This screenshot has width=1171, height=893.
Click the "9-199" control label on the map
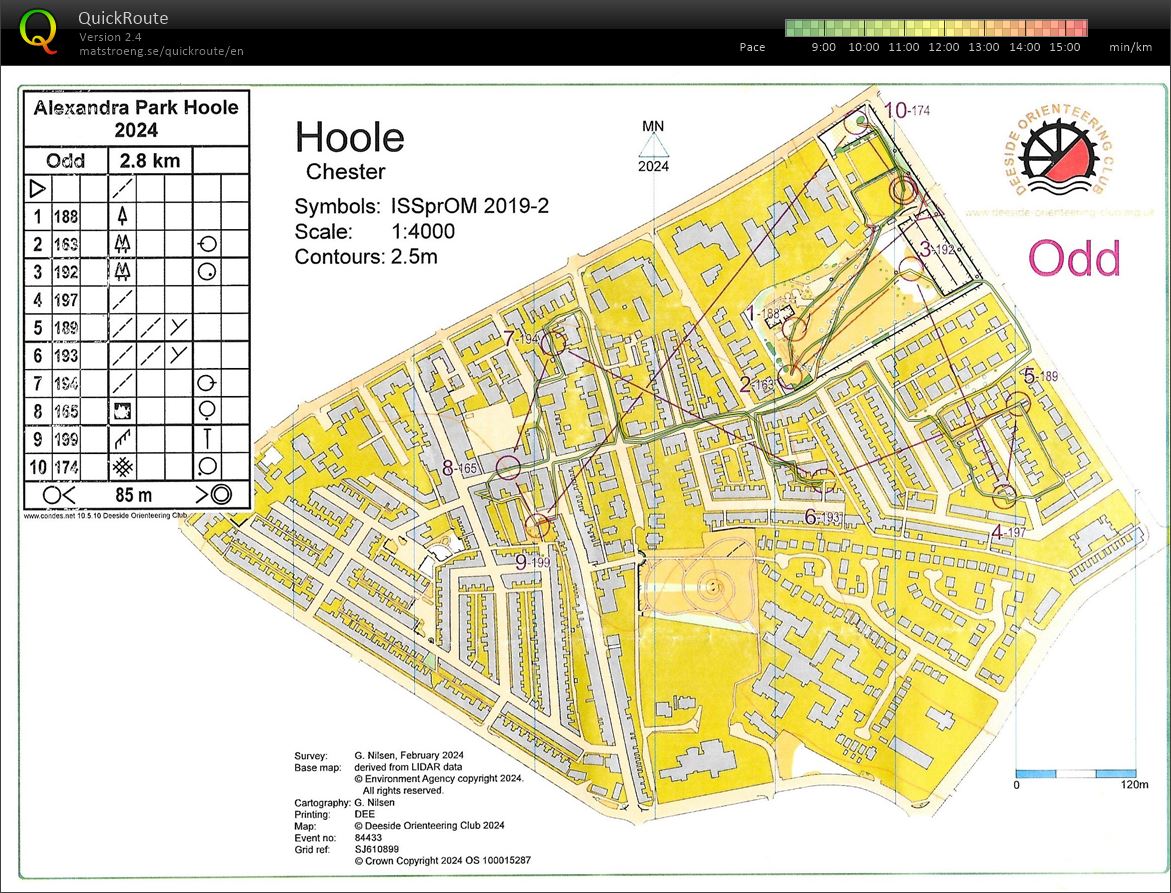(x=532, y=561)
